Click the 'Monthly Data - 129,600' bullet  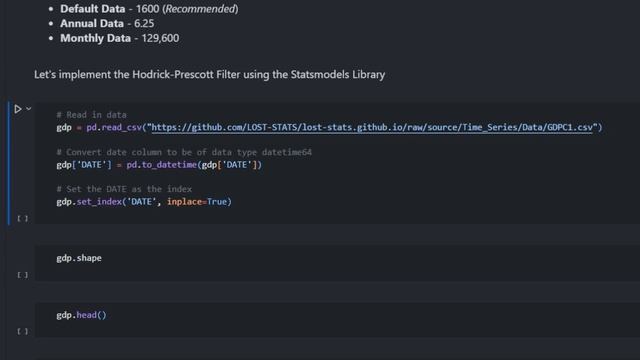(x=119, y=38)
